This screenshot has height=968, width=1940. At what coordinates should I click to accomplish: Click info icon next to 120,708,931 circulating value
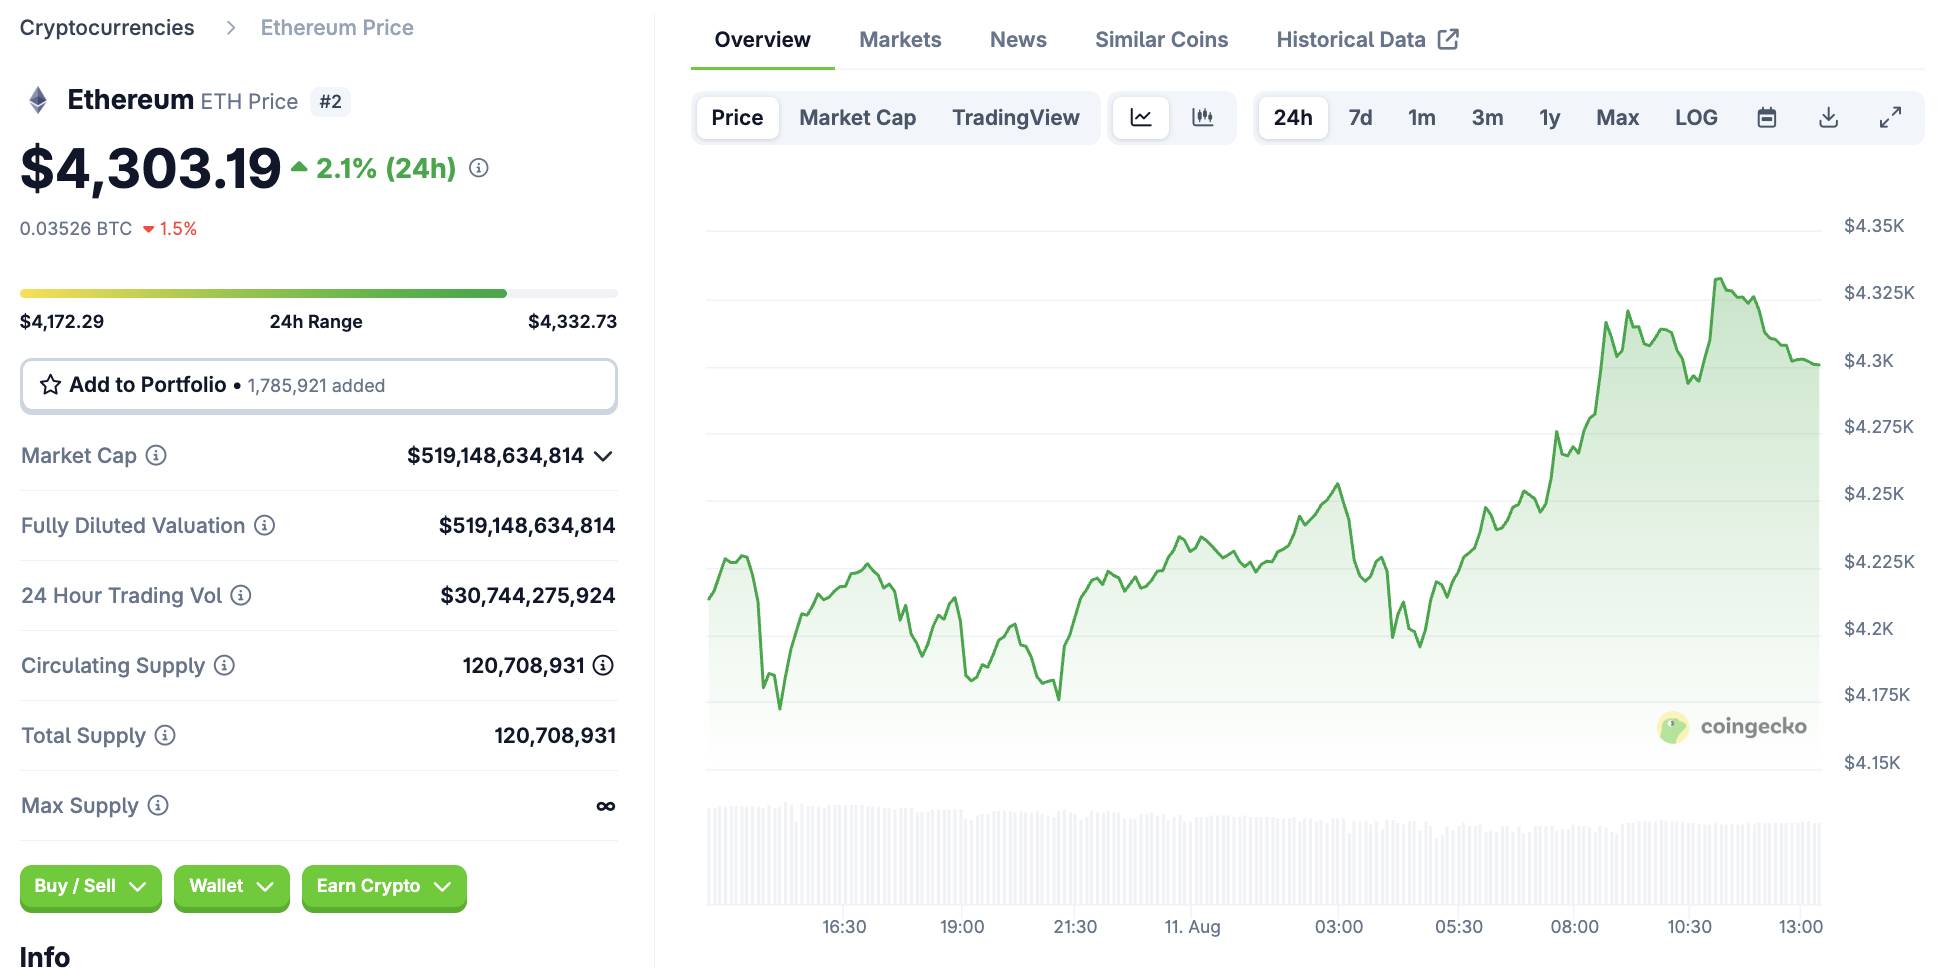603,665
